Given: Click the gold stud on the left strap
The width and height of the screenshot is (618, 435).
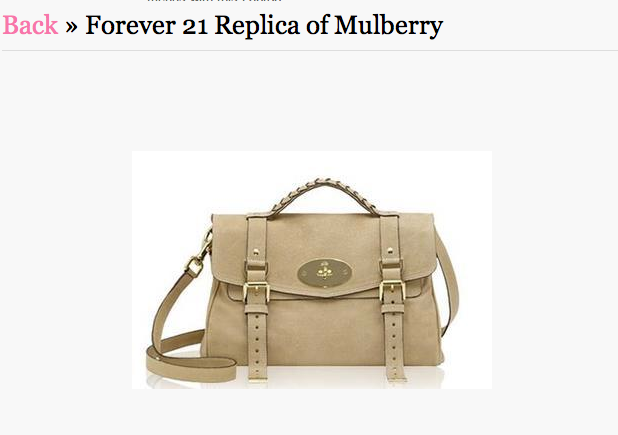Looking at the screenshot, I should pyautogui.click(x=256, y=251).
